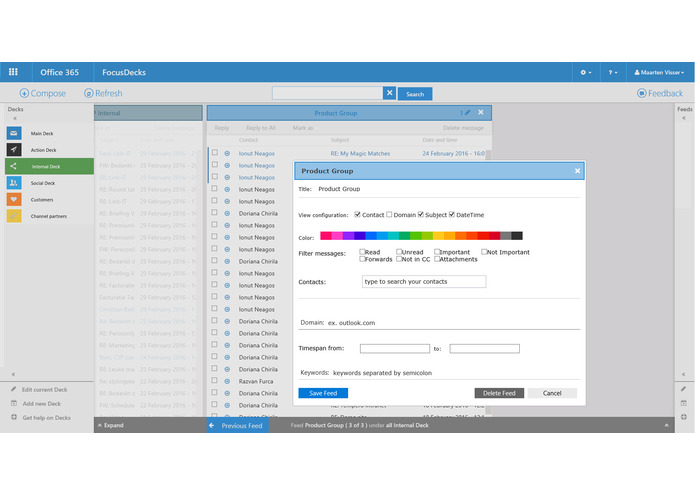The width and height of the screenshot is (695, 494).
Task: Toggle the DateTime view checkbox
Action: 452,214
